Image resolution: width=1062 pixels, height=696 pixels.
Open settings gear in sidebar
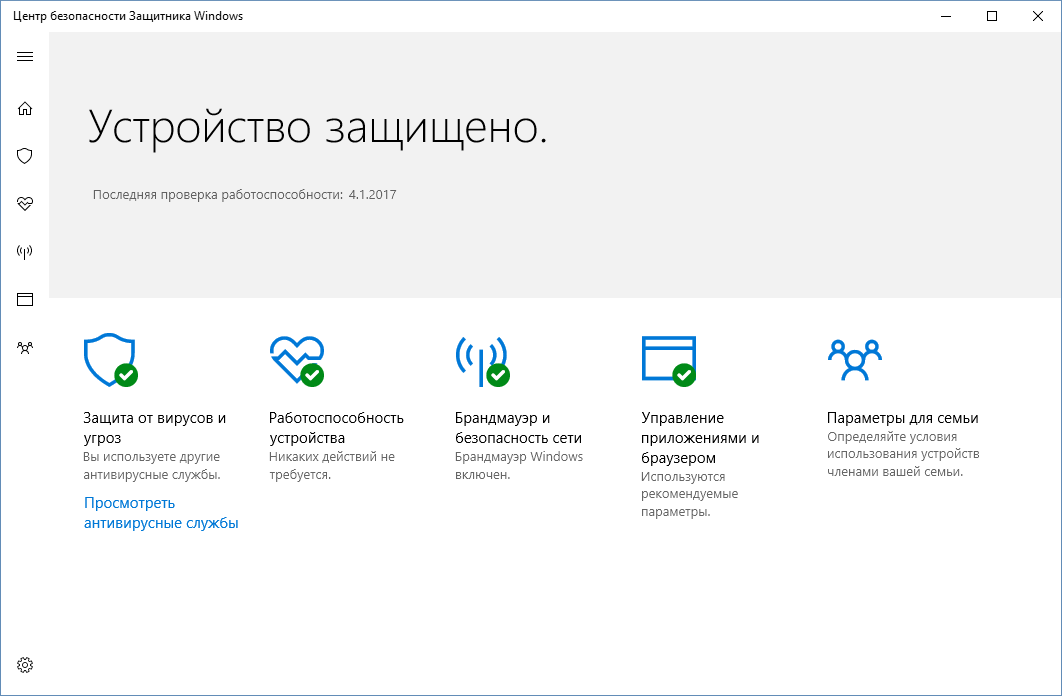coord(25,665)
